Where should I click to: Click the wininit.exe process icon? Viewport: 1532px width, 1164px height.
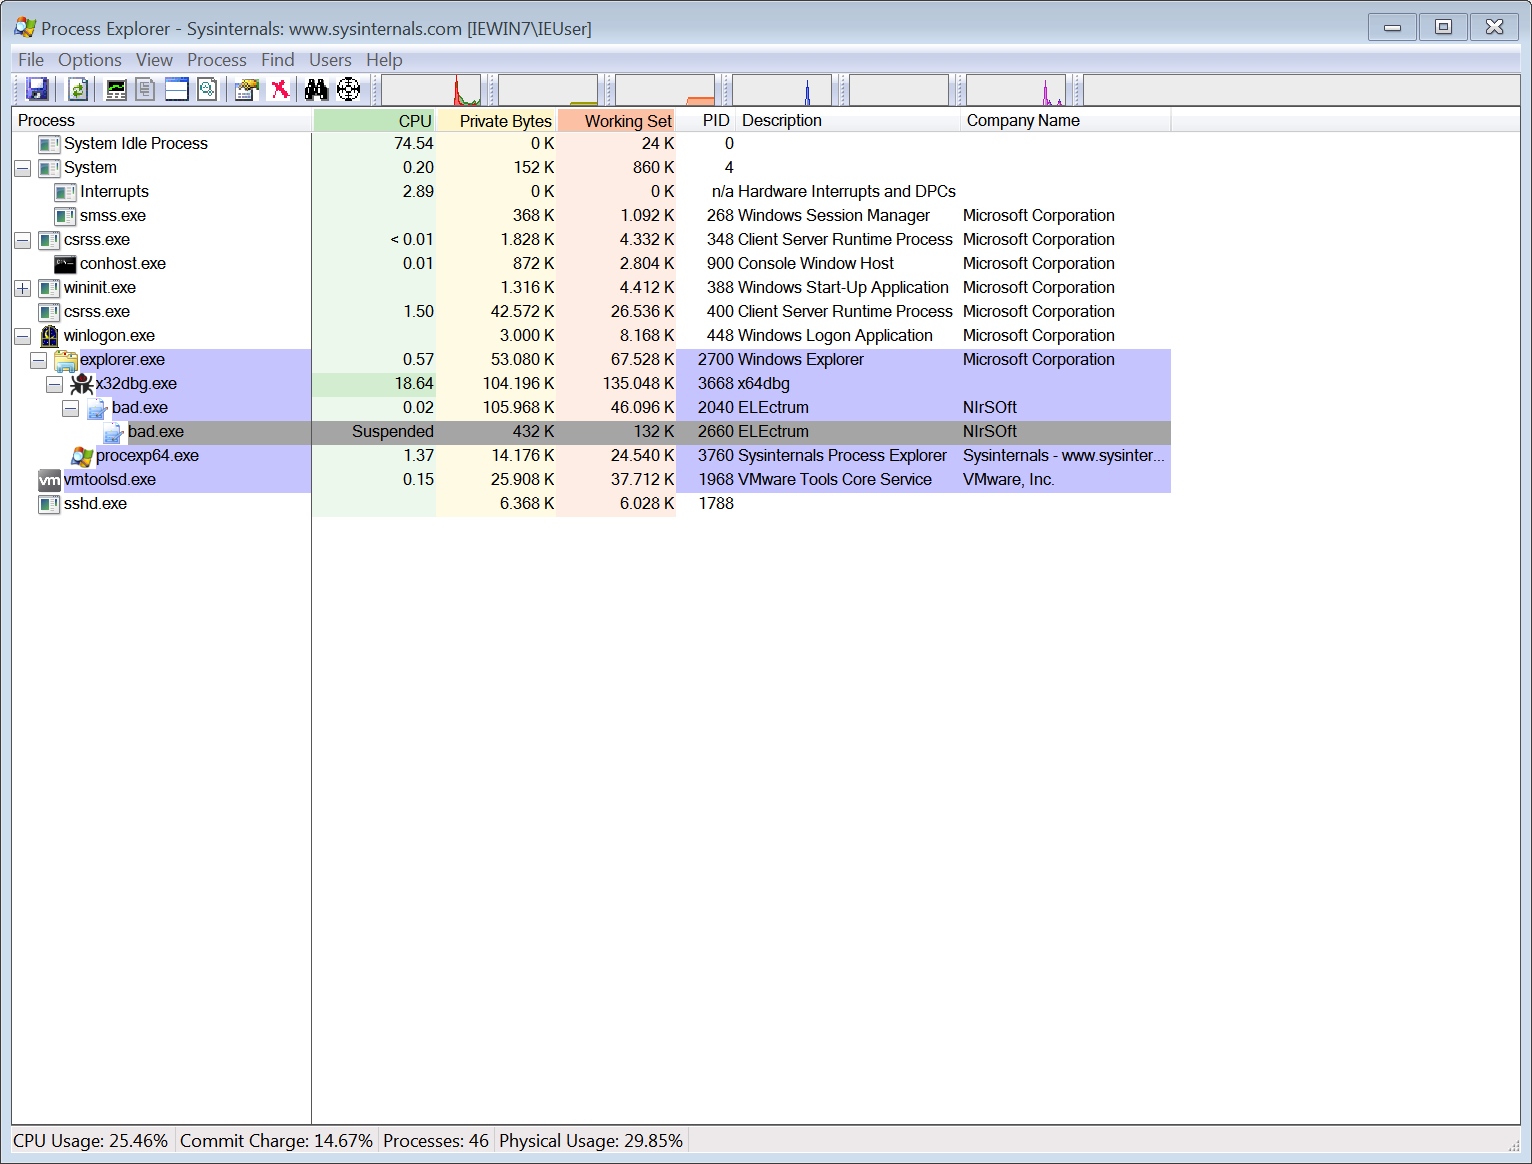pyautogui.click(x=49, y=288)
